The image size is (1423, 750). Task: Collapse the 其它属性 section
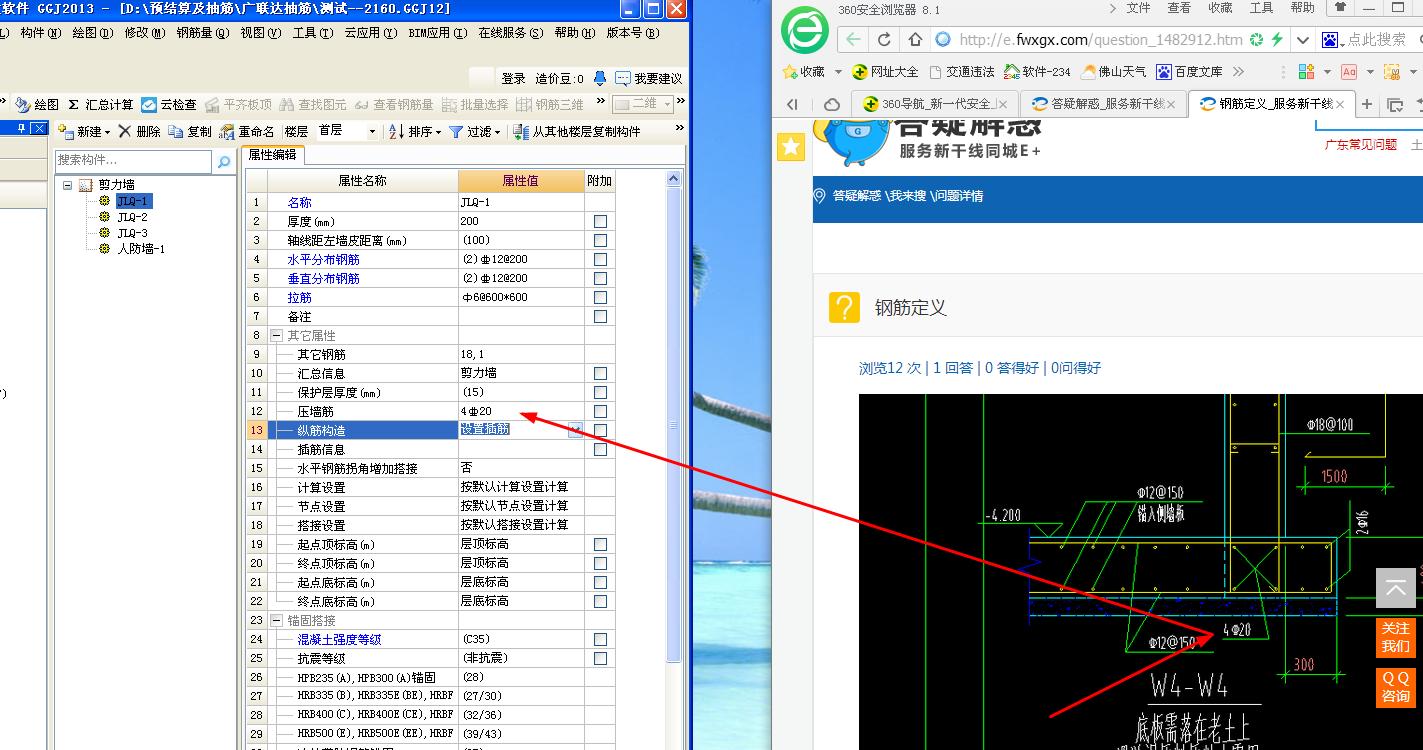277,336
